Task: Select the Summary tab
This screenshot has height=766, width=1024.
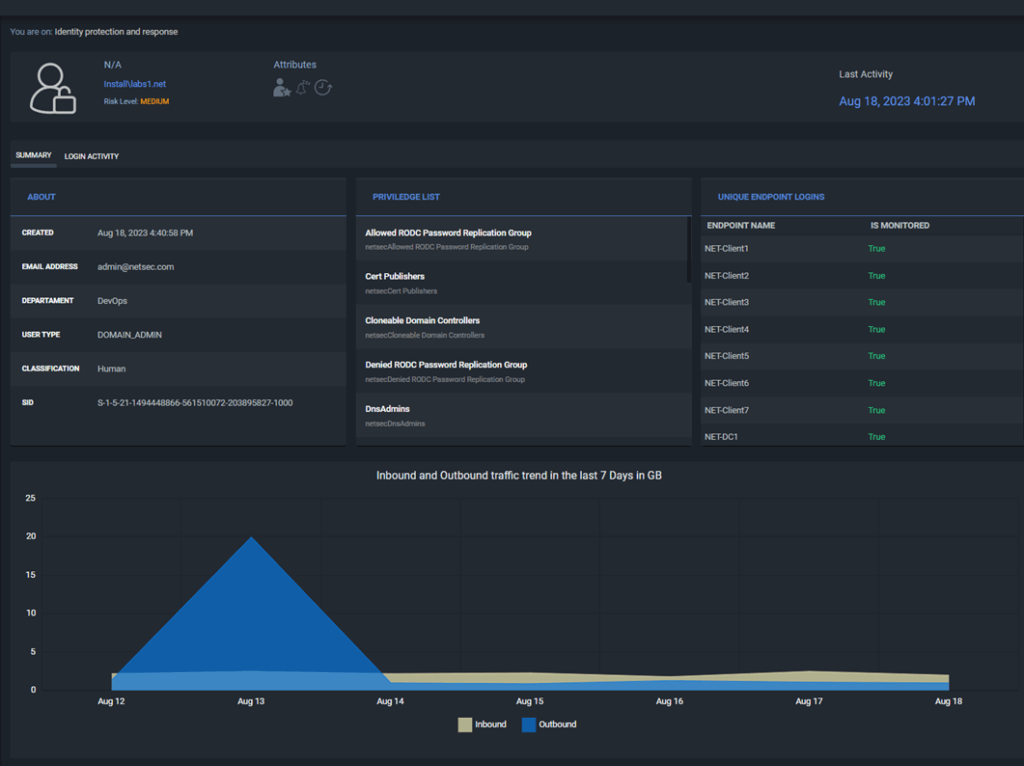Action: (33, 156)
